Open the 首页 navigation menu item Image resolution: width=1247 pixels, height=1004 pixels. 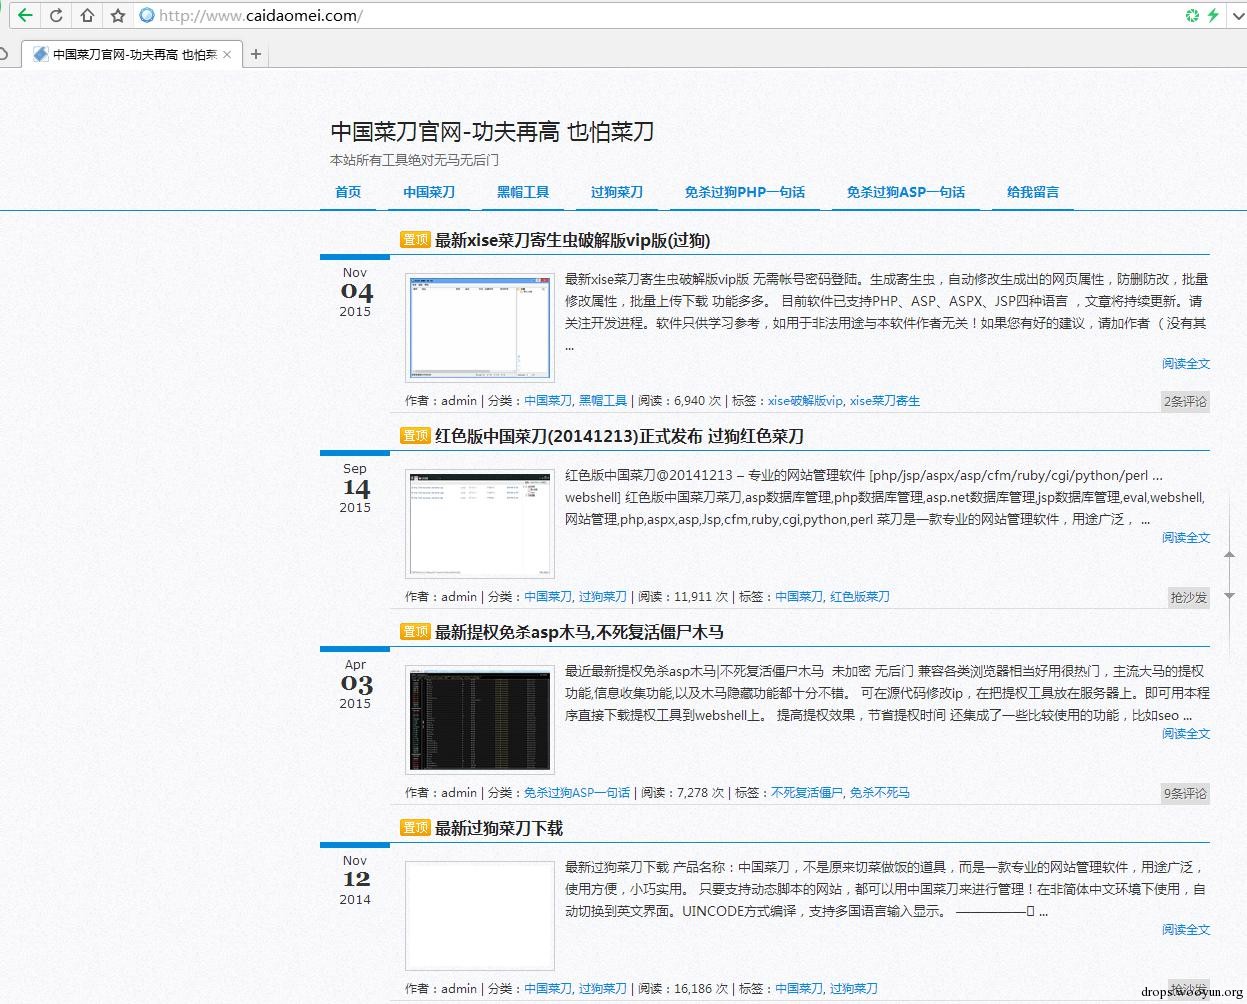pos(348,192)
